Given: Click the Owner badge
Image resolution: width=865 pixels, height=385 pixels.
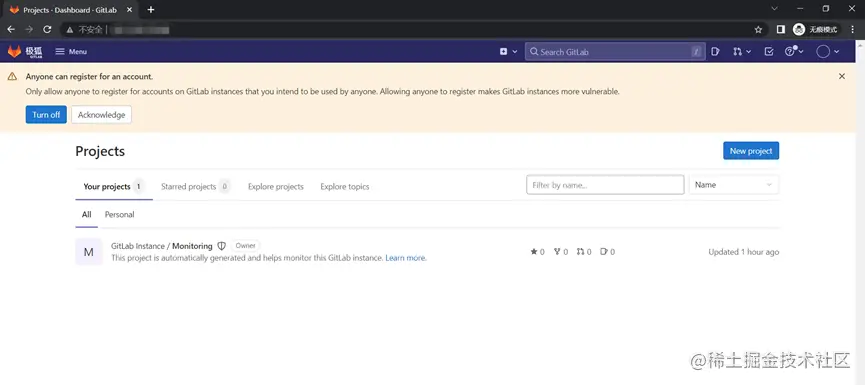Looking at the screenshot, I should (x=245, y=245).
